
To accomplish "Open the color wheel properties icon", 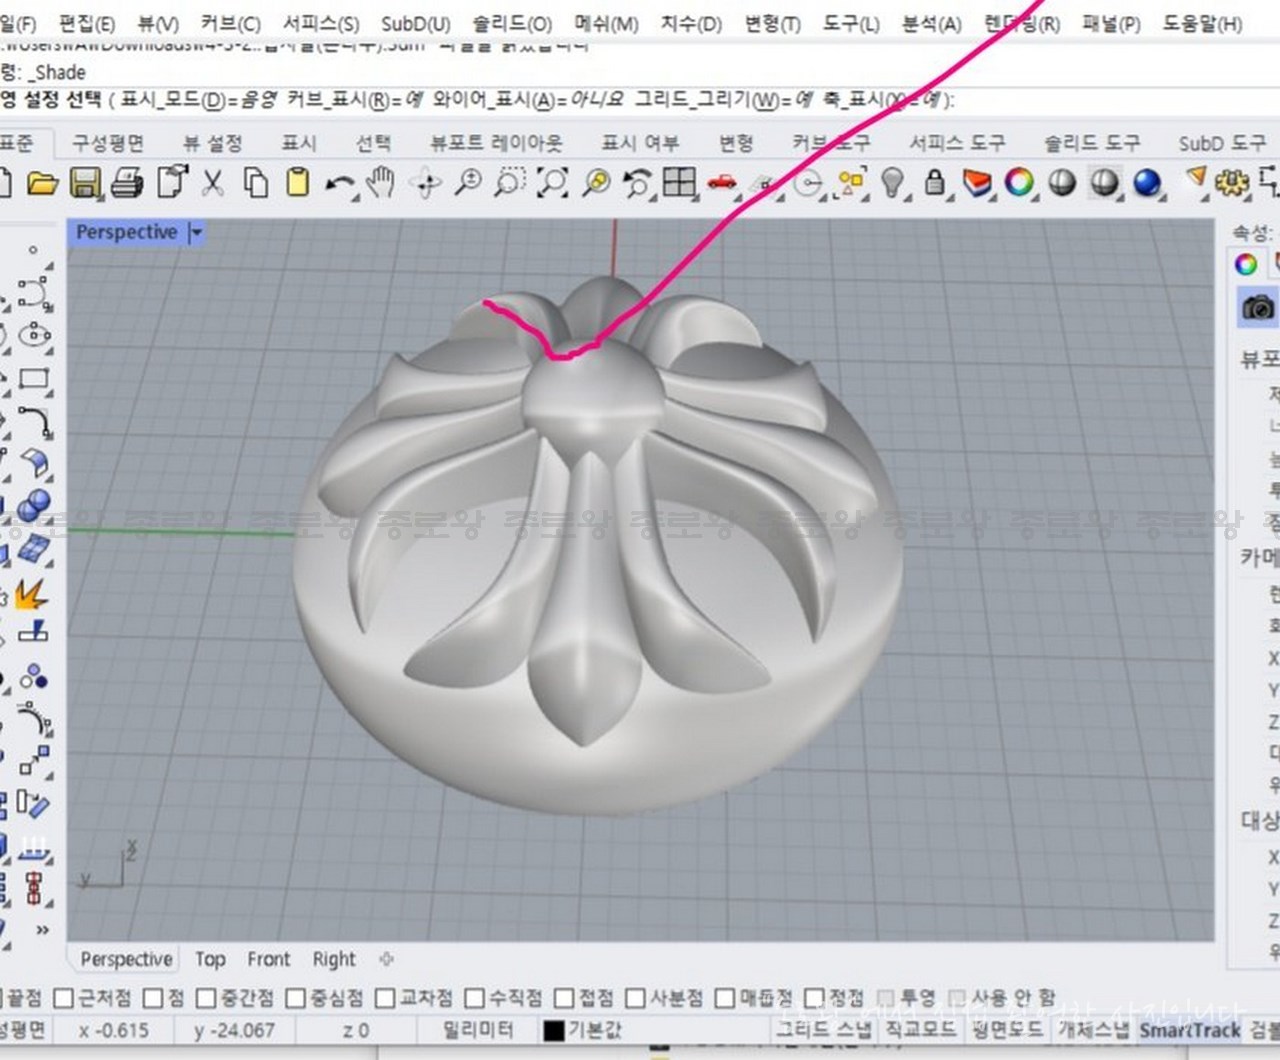I will coord(1019,183).
